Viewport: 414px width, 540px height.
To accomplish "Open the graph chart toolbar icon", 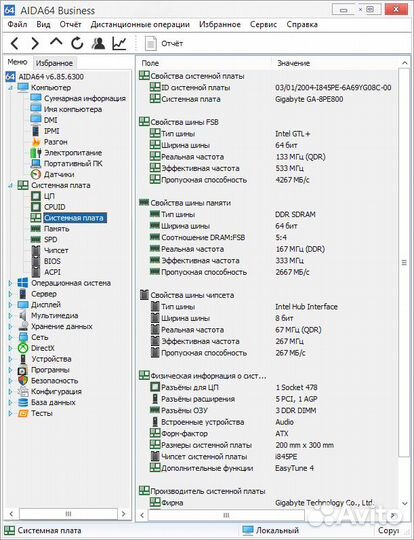I will [119, 43].
